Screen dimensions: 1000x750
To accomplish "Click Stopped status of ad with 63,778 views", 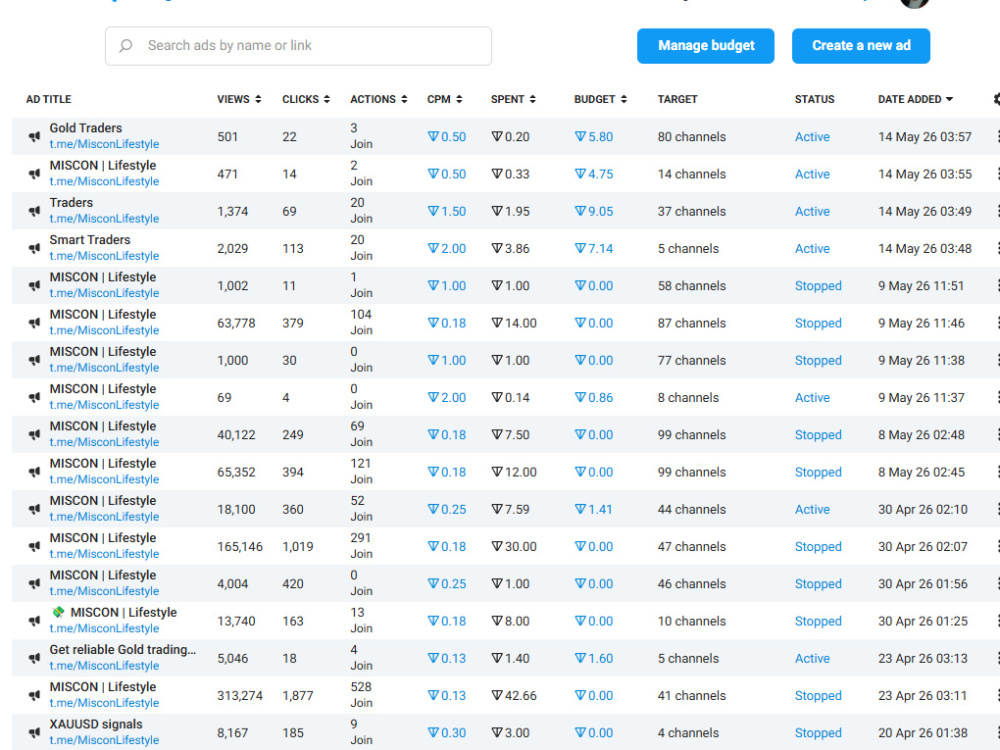I will [x=818, y=323].
